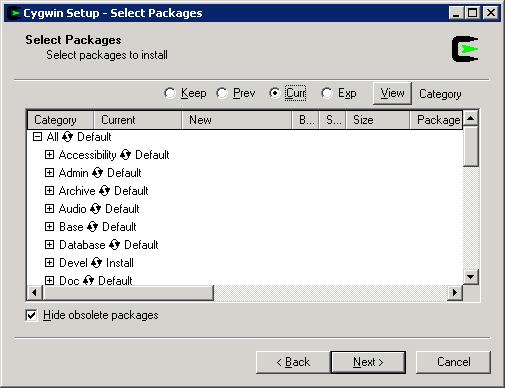Click the cycle icon beside Devel
The width and height of the screenshot is (505, 388).
pyautogui.click(x=96, y=263)
